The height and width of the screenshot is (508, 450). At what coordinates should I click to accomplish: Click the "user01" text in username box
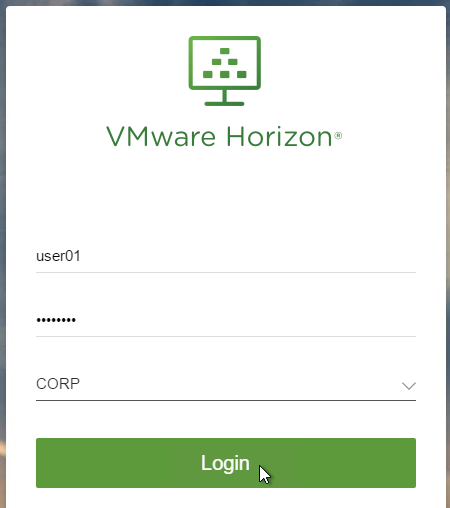click(x=58, y=256)
